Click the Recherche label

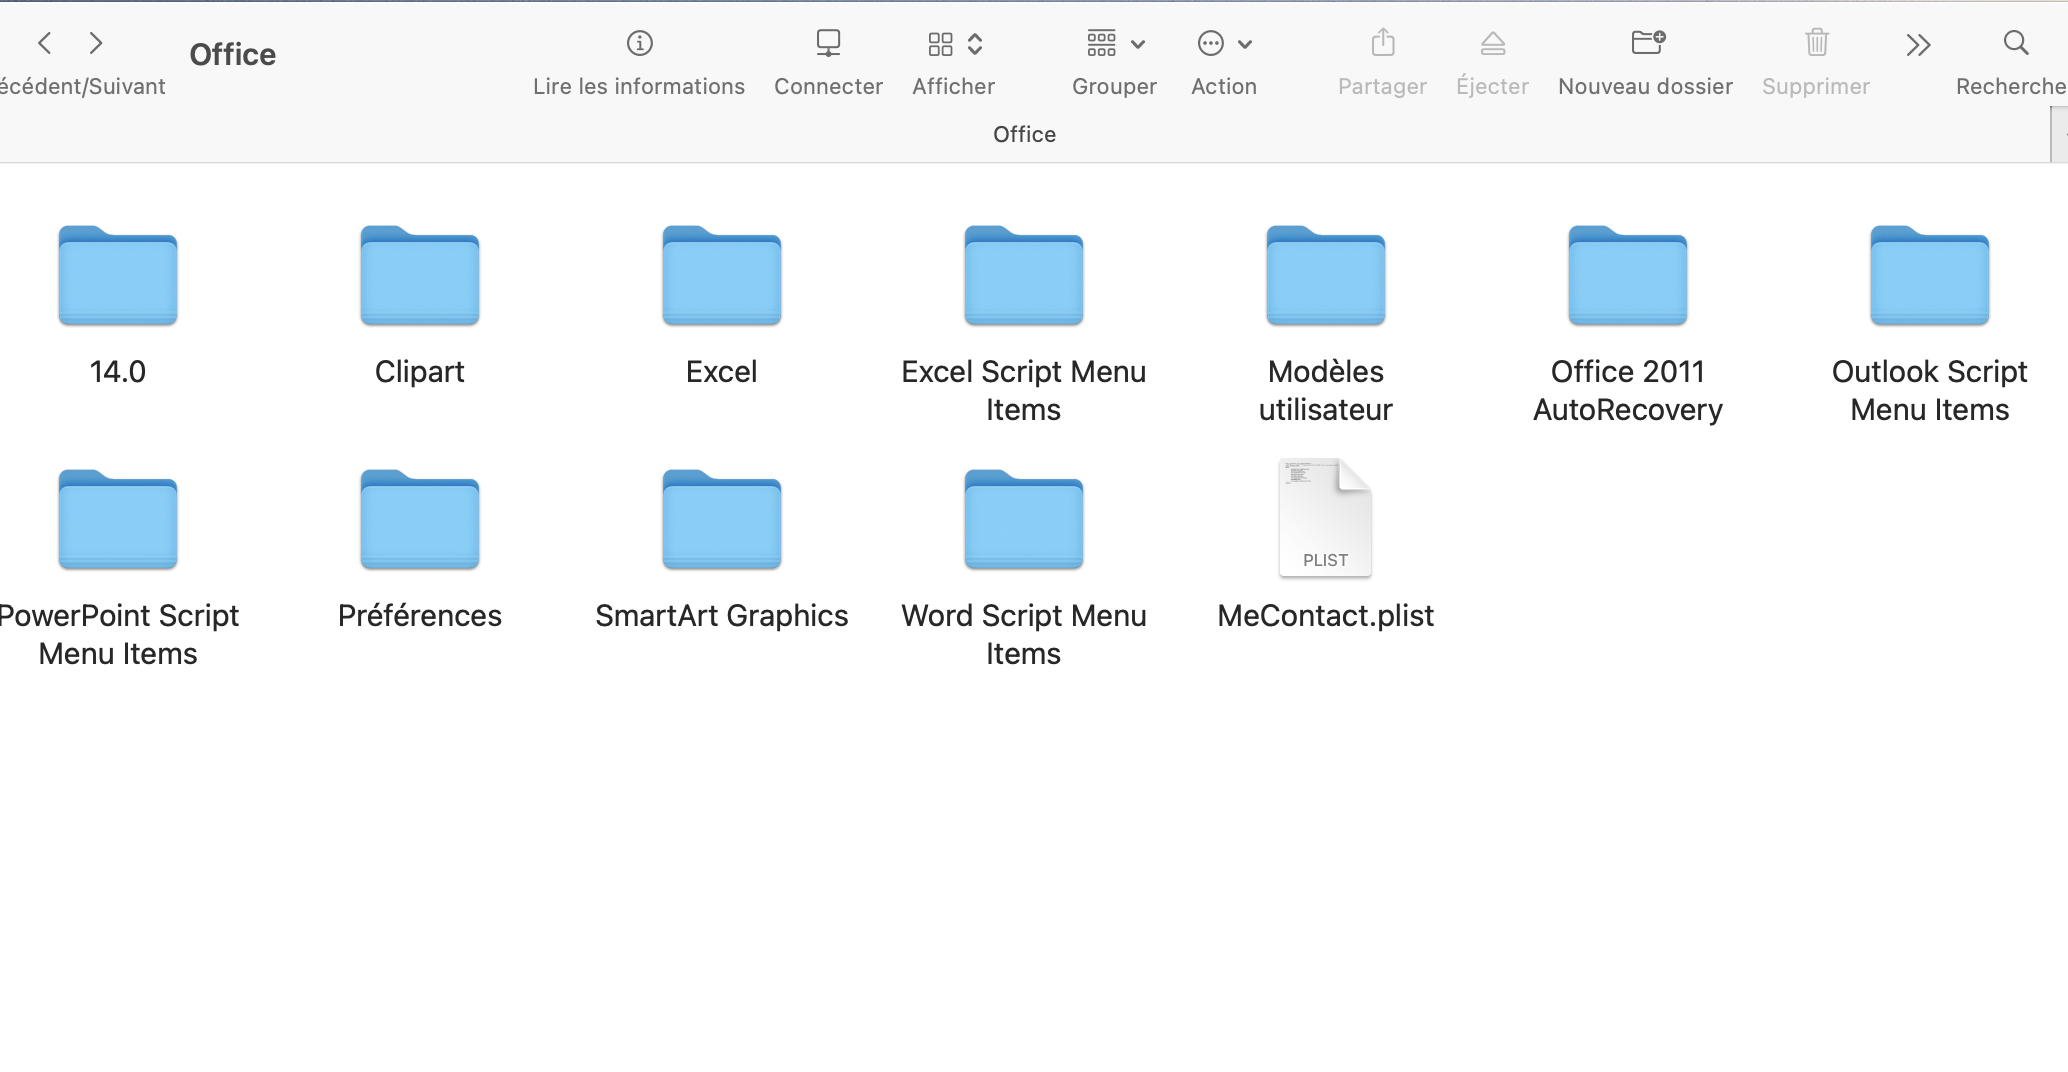[x=2011, y=86]
